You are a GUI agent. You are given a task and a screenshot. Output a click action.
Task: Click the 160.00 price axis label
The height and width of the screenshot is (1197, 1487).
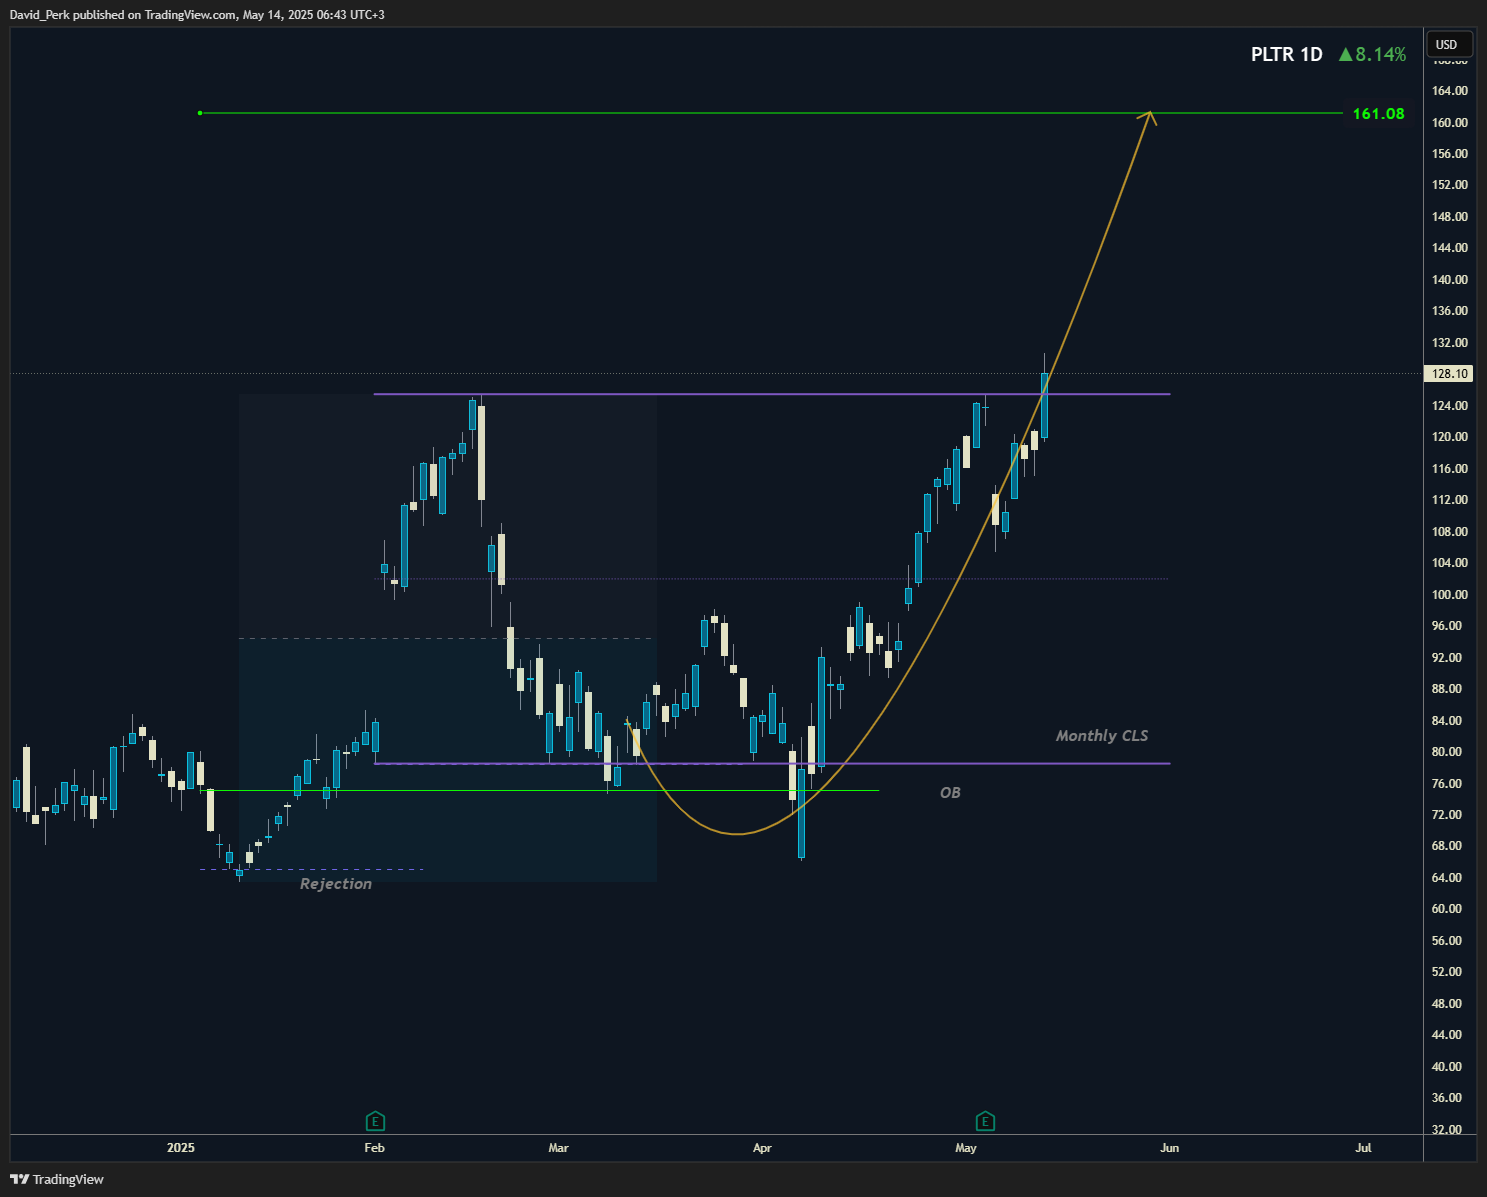point(1449,123)
